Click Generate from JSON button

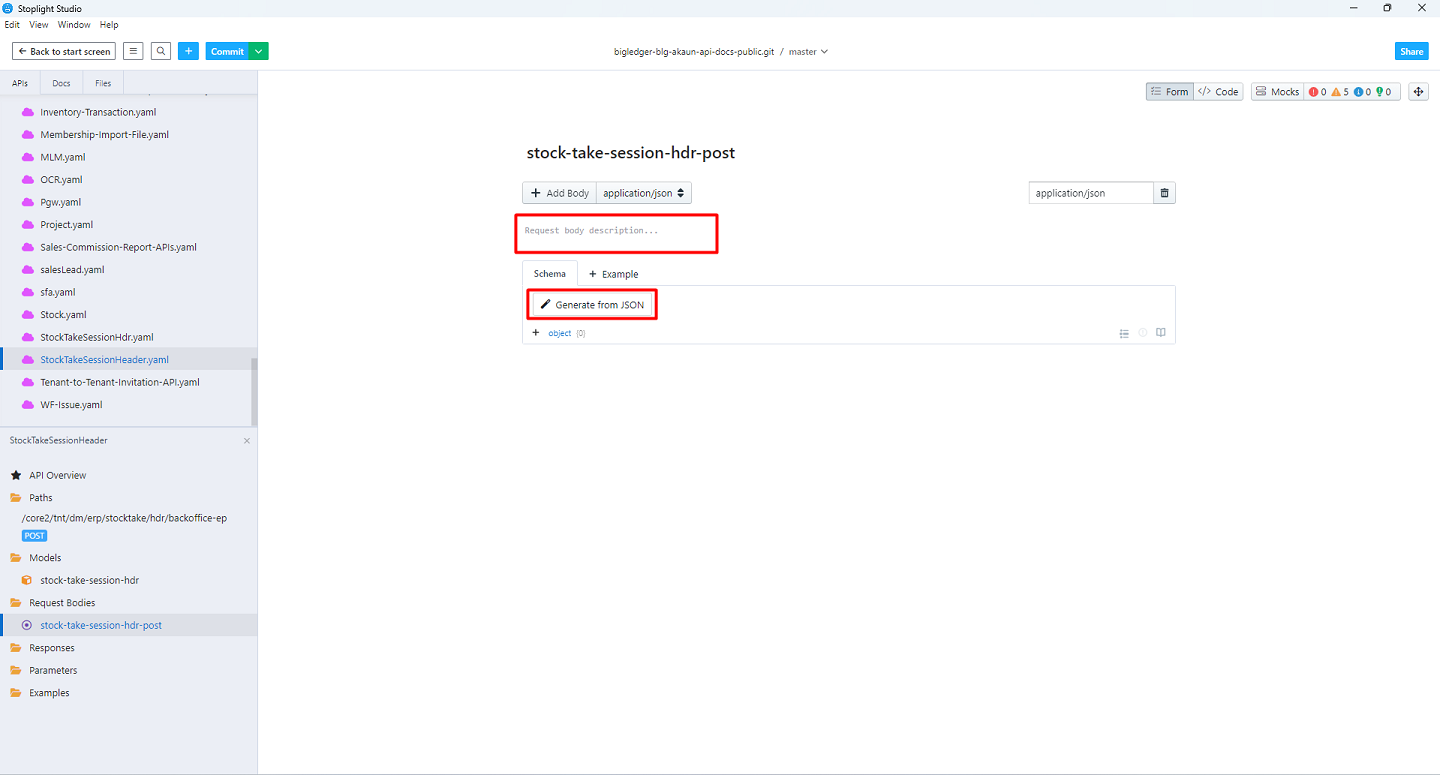point(592,304)
